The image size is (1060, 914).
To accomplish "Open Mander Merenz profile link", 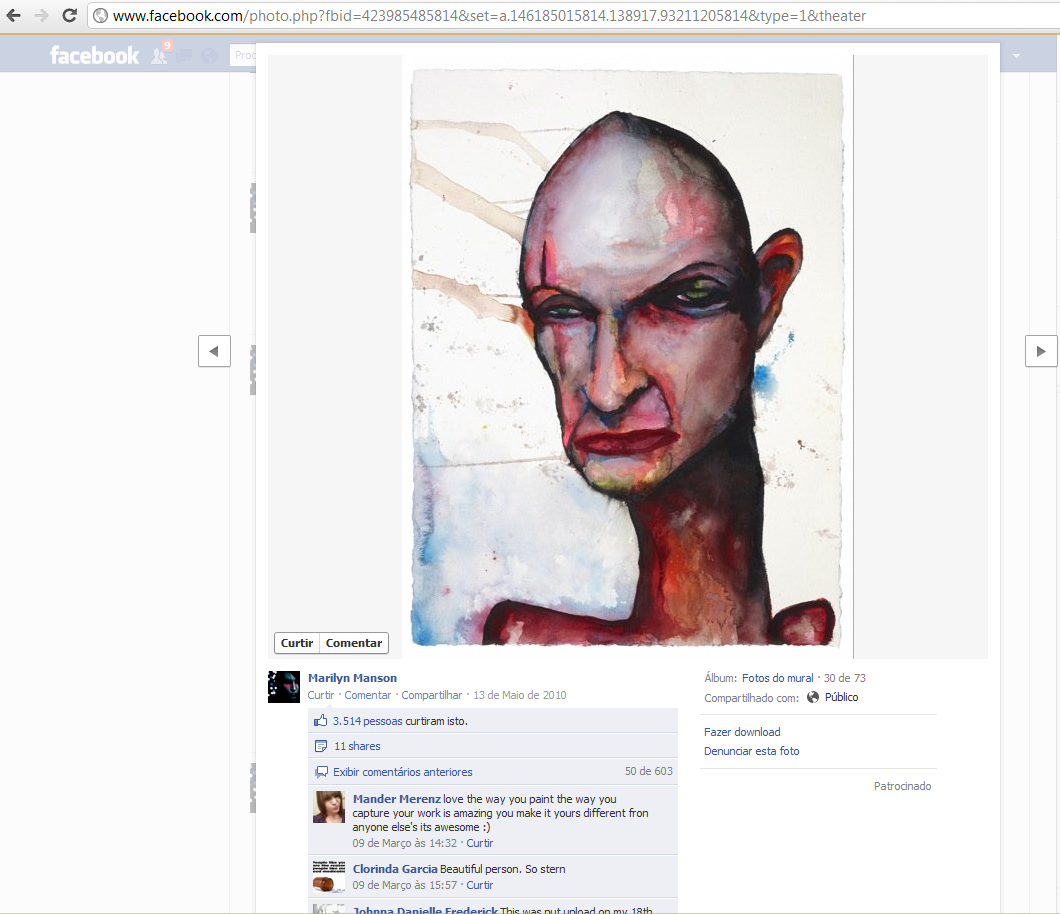I will click(397, 799).
